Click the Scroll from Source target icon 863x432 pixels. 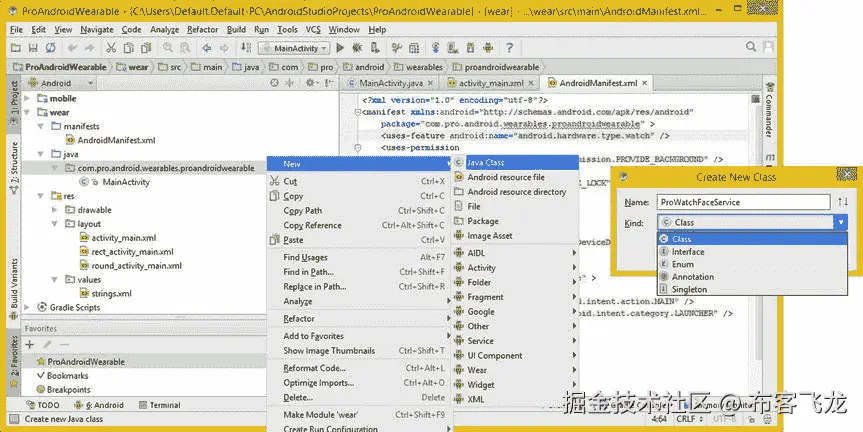click(274, 83)
